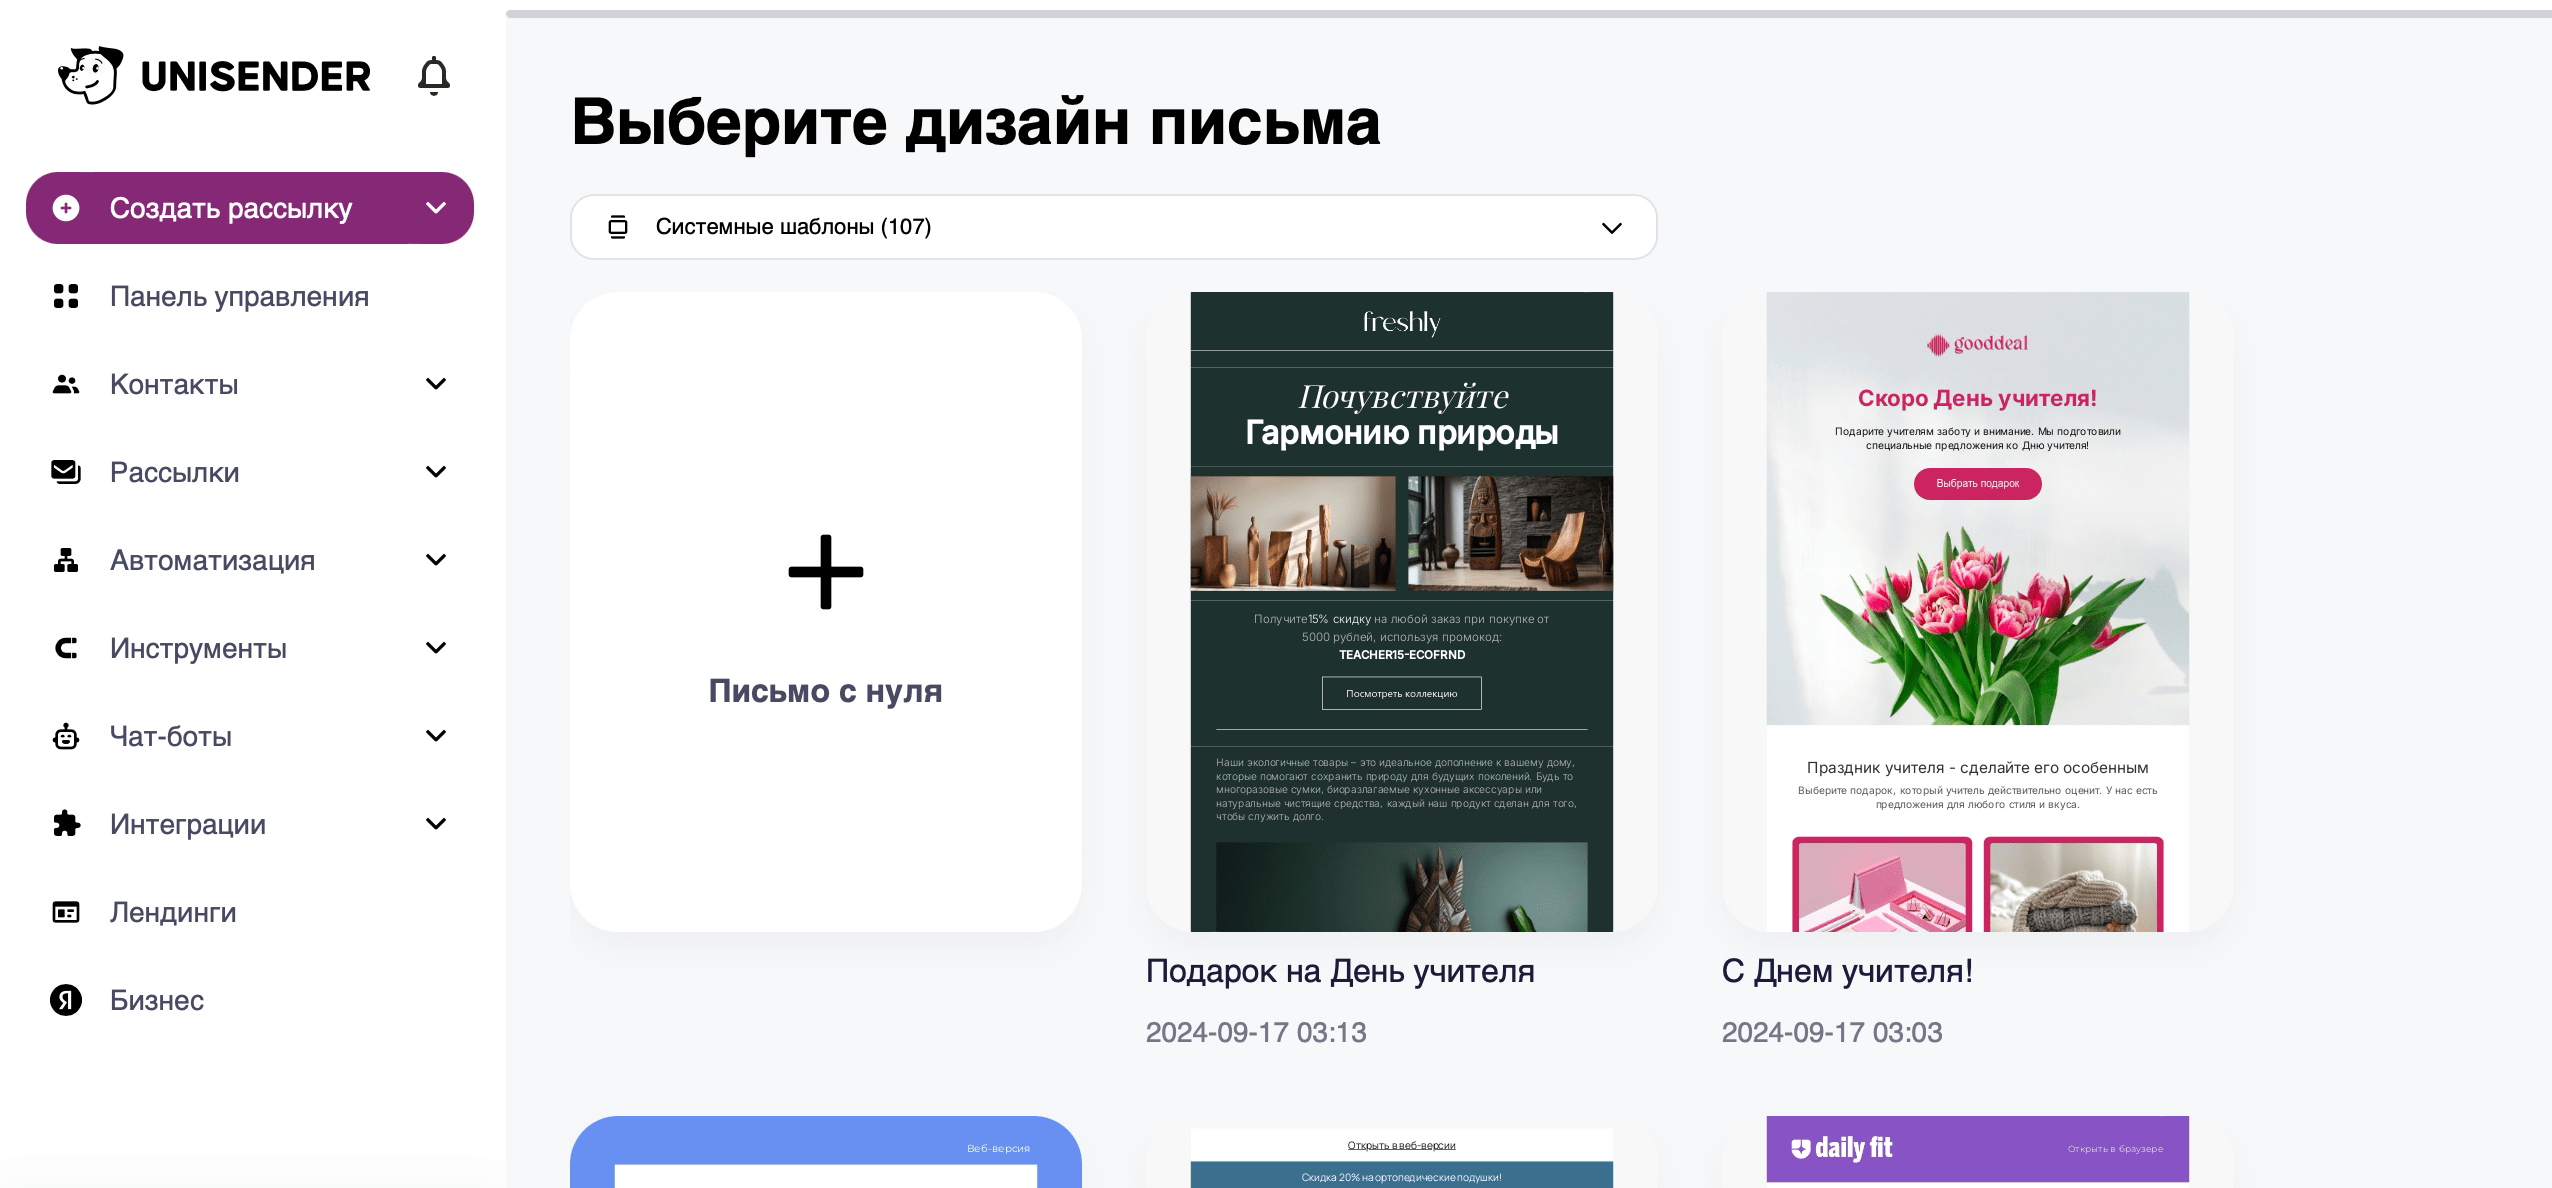Open Бизнес menu item
The width and height of the screenshot is (2552, 1188).
[x=250, y=1000]
